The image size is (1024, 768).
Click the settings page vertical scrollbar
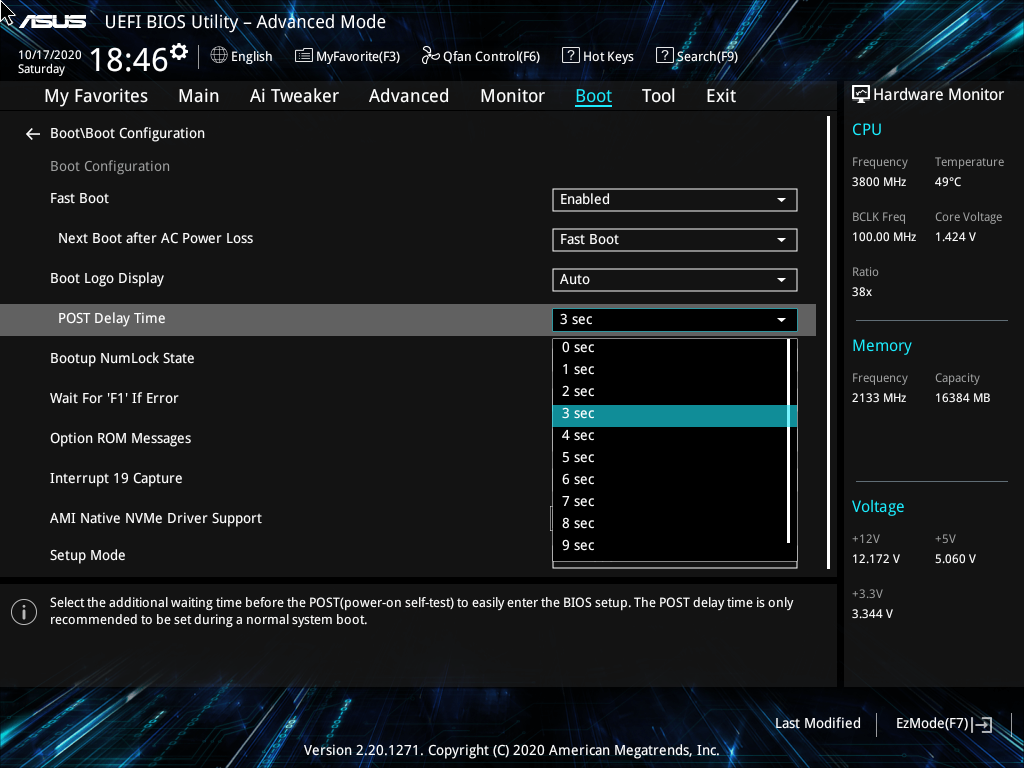(828, 343)
